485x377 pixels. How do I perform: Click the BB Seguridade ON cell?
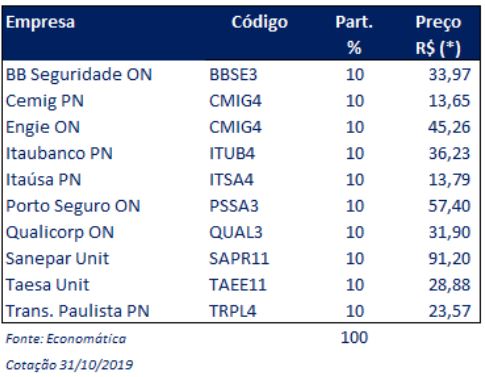coord(79,74)
